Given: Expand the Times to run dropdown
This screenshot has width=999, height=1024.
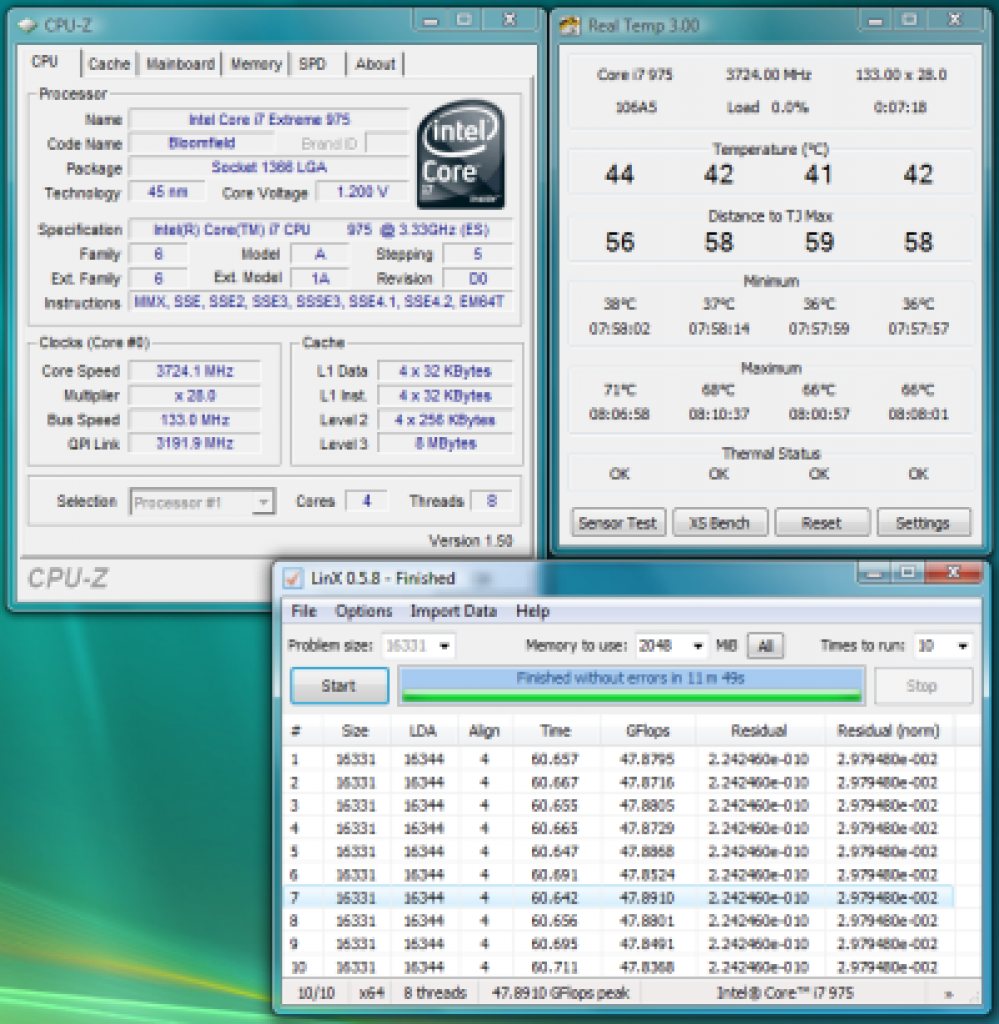Looking at the screenshot, I should 962,646.
